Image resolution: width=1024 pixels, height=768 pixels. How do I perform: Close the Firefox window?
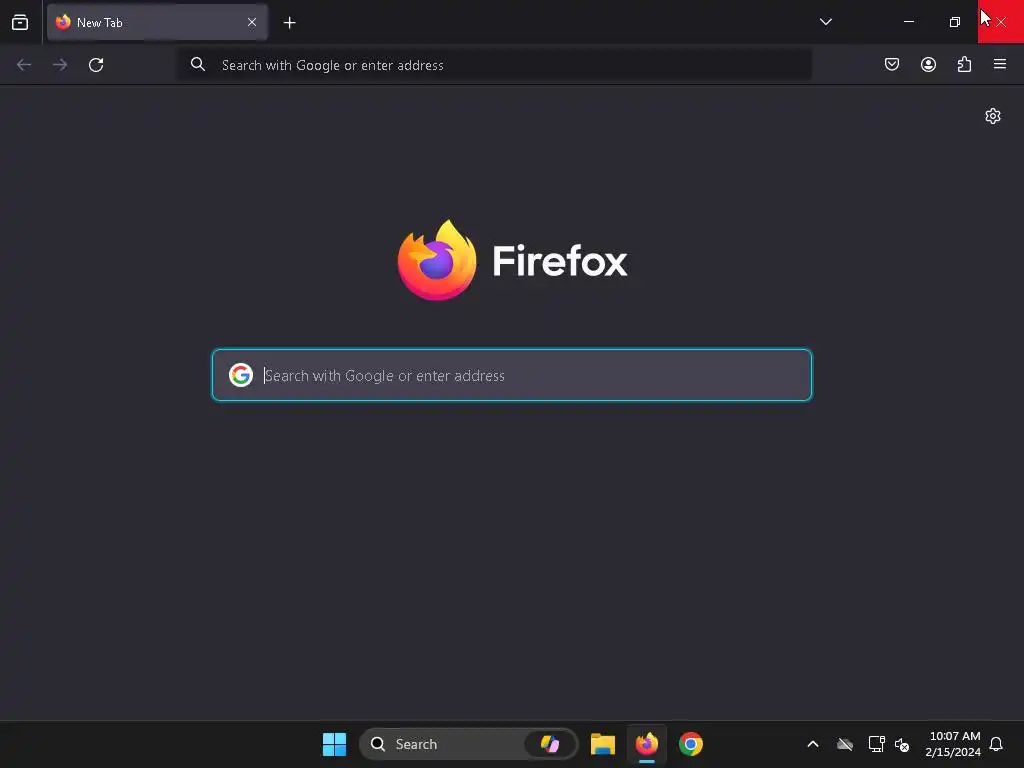coord(1000,22)
